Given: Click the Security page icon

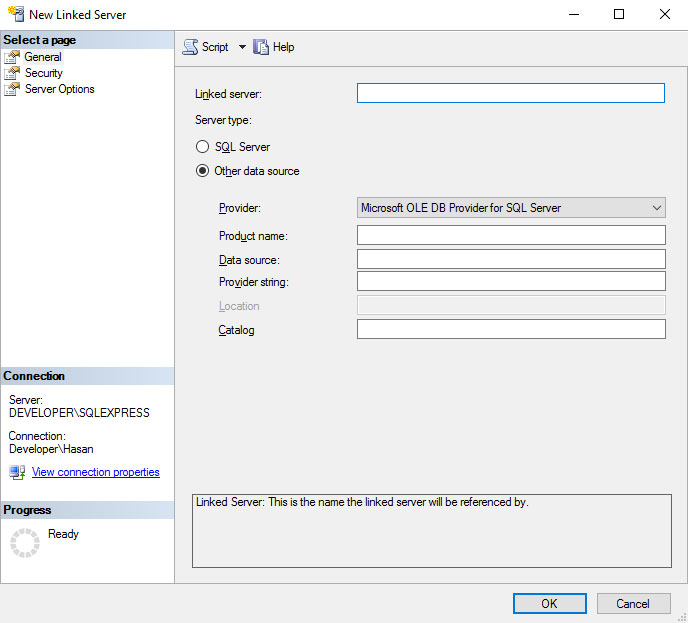Looking at the screenshot, I should click(x=12, y=73).
